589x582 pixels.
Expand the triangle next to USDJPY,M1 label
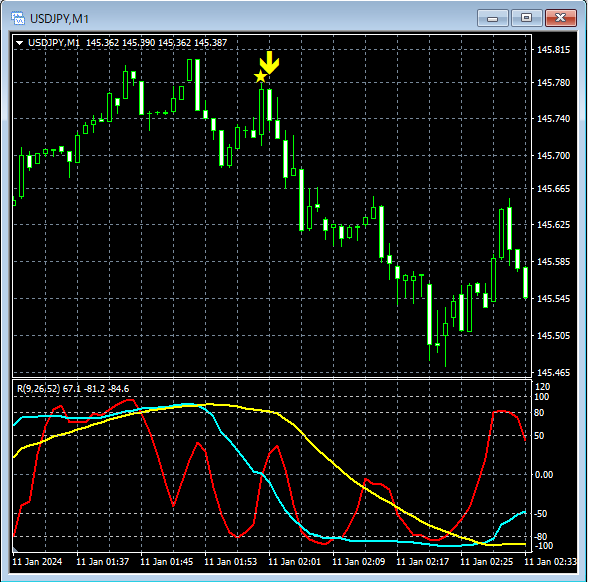[x=19, y=43]
